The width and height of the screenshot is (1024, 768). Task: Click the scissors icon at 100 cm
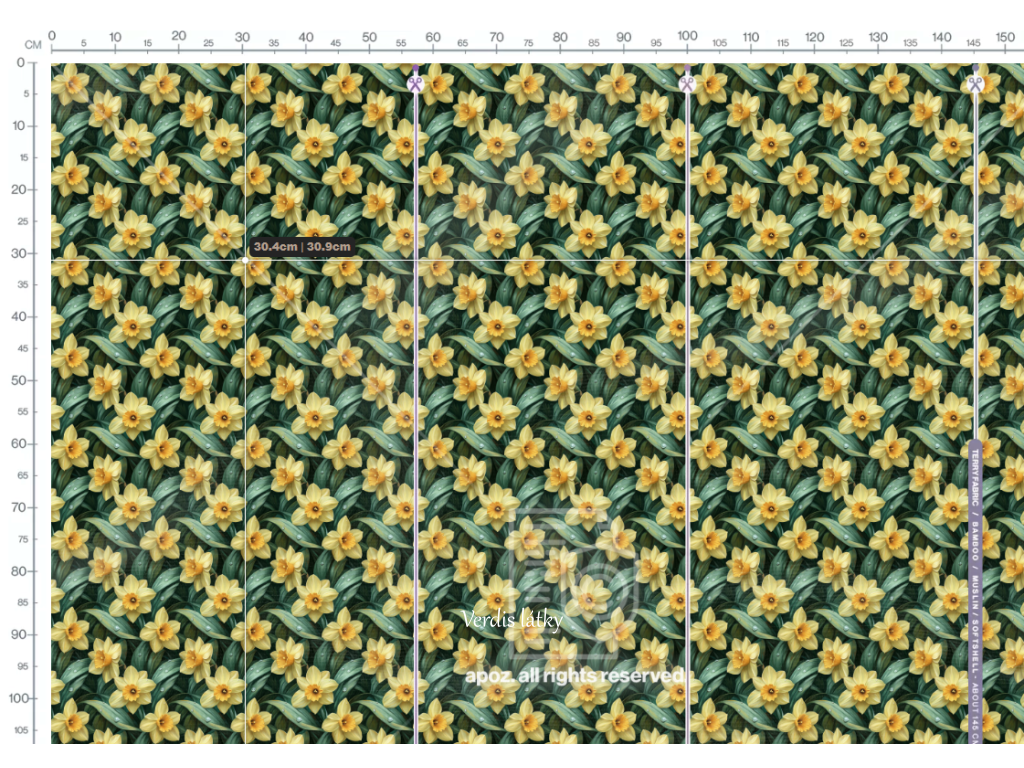pos(687,84)
